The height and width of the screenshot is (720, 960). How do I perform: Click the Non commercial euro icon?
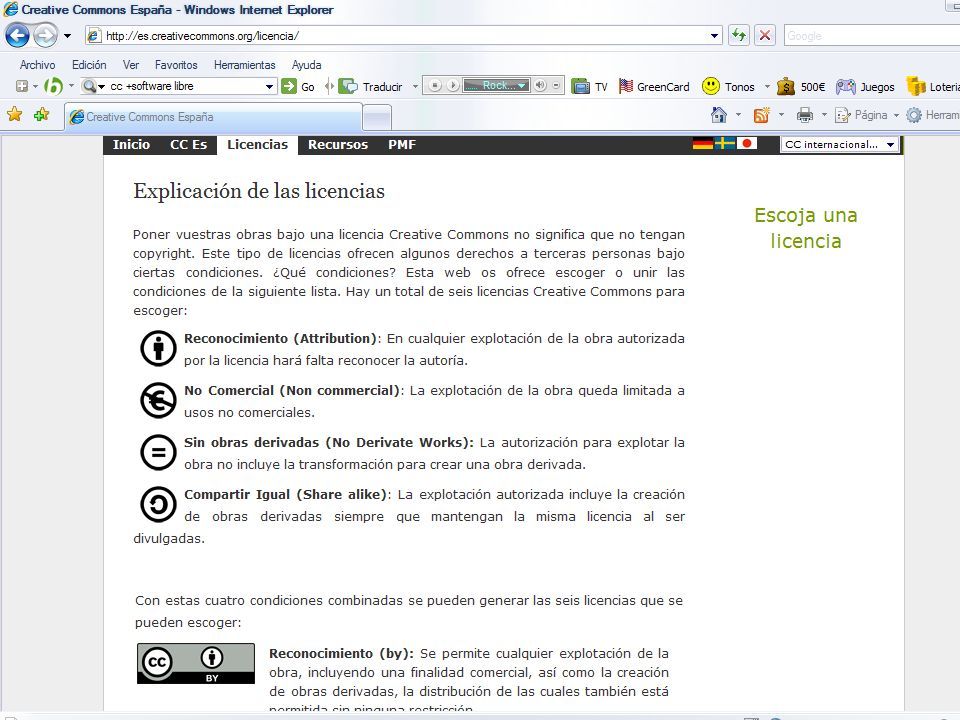click(x=158, y=400)
